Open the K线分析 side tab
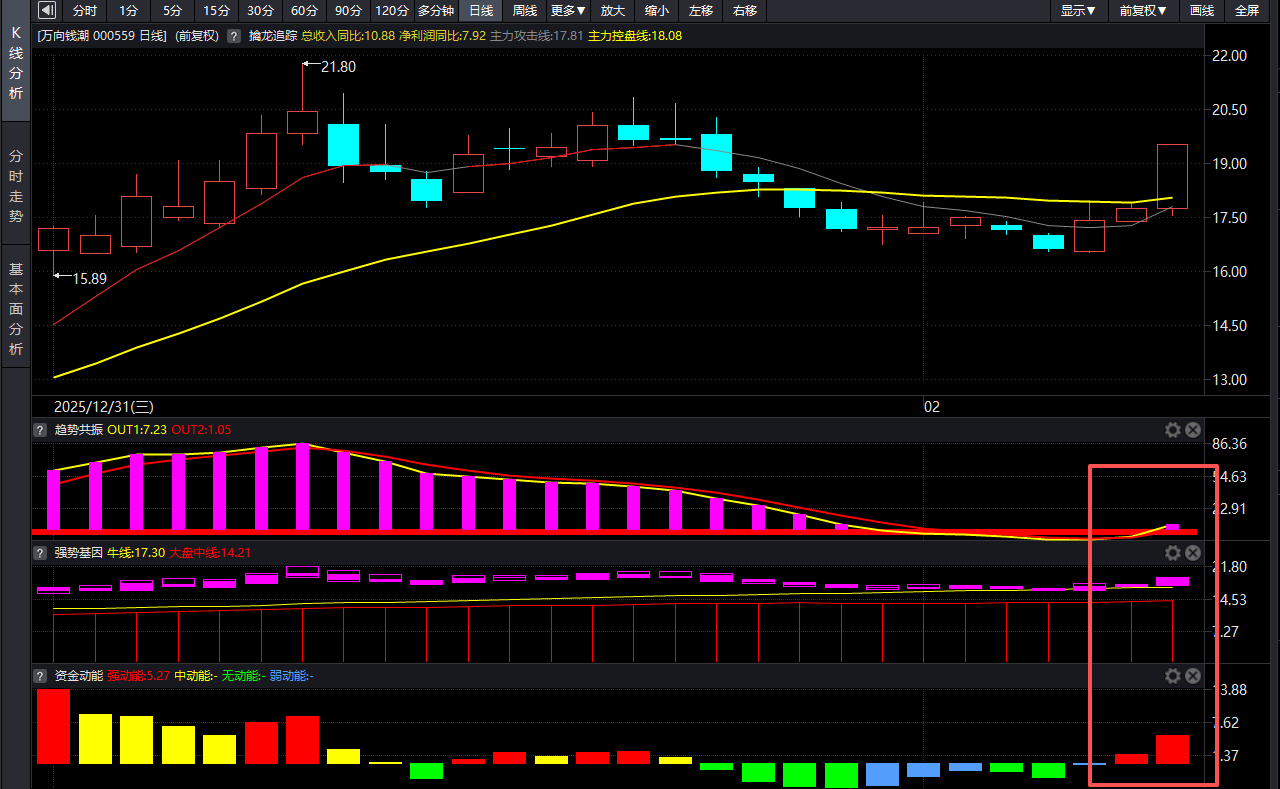The height and width of the screenshot is (789, 1280). (x=15, y=63)
